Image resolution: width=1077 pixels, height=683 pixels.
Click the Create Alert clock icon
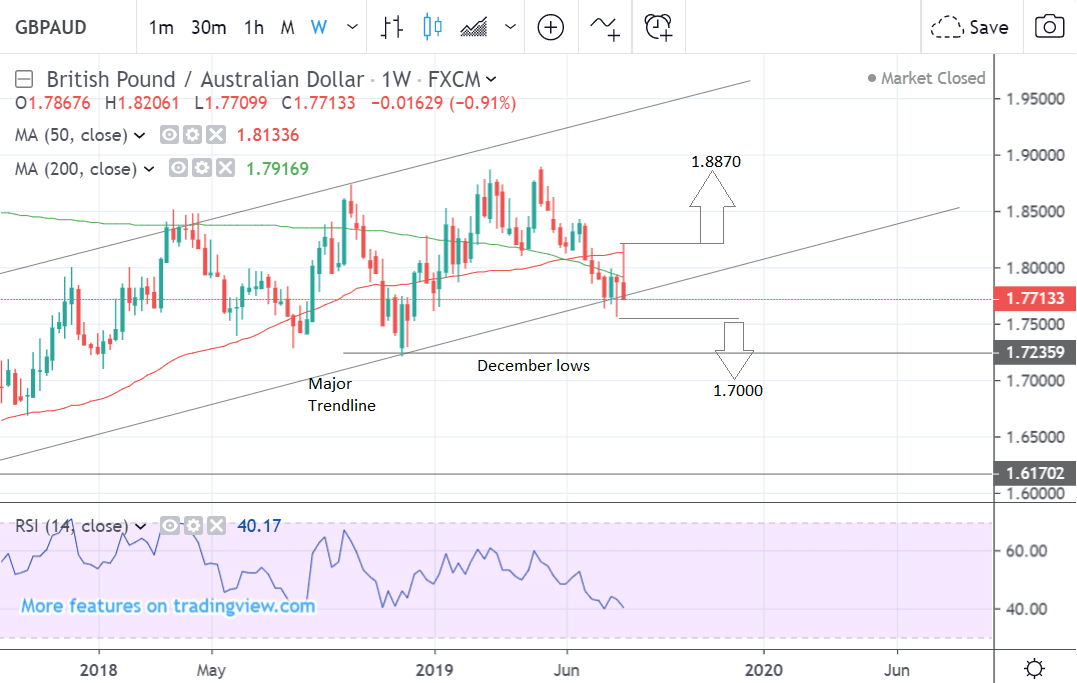(x=658, y=27)
